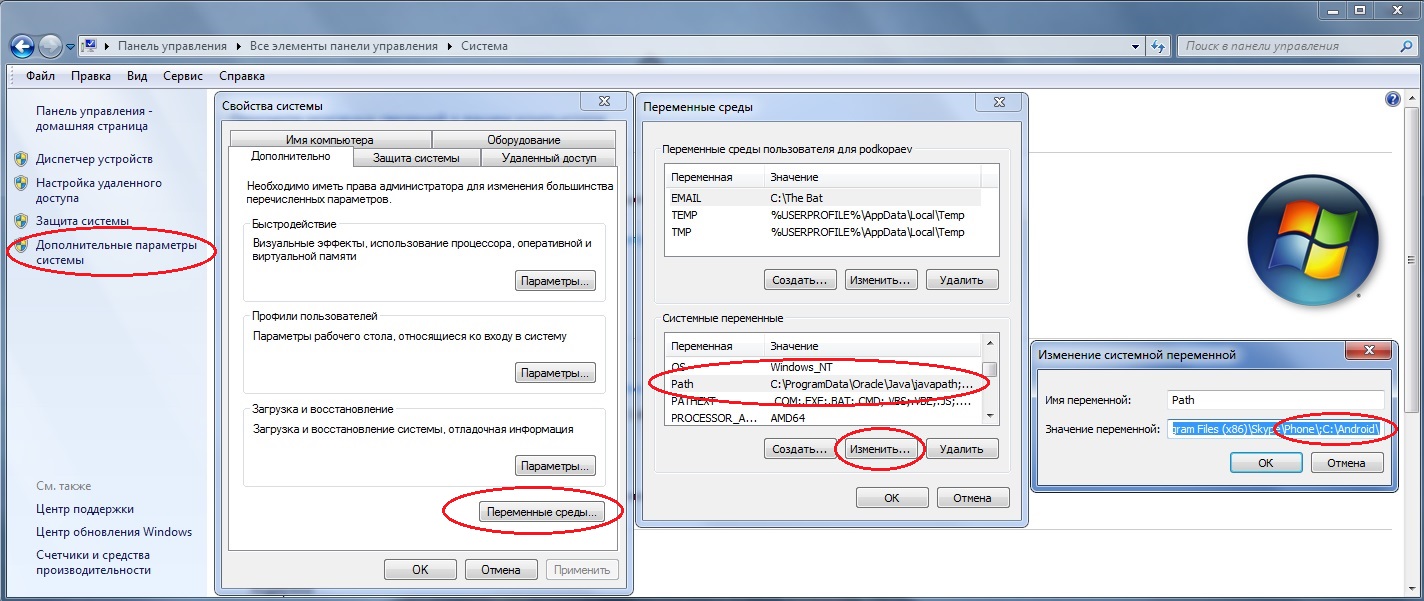The height and width of the screenshot is (601, 1424).
Task: Cancel the variable change dialog
Action: (1346, 463)
